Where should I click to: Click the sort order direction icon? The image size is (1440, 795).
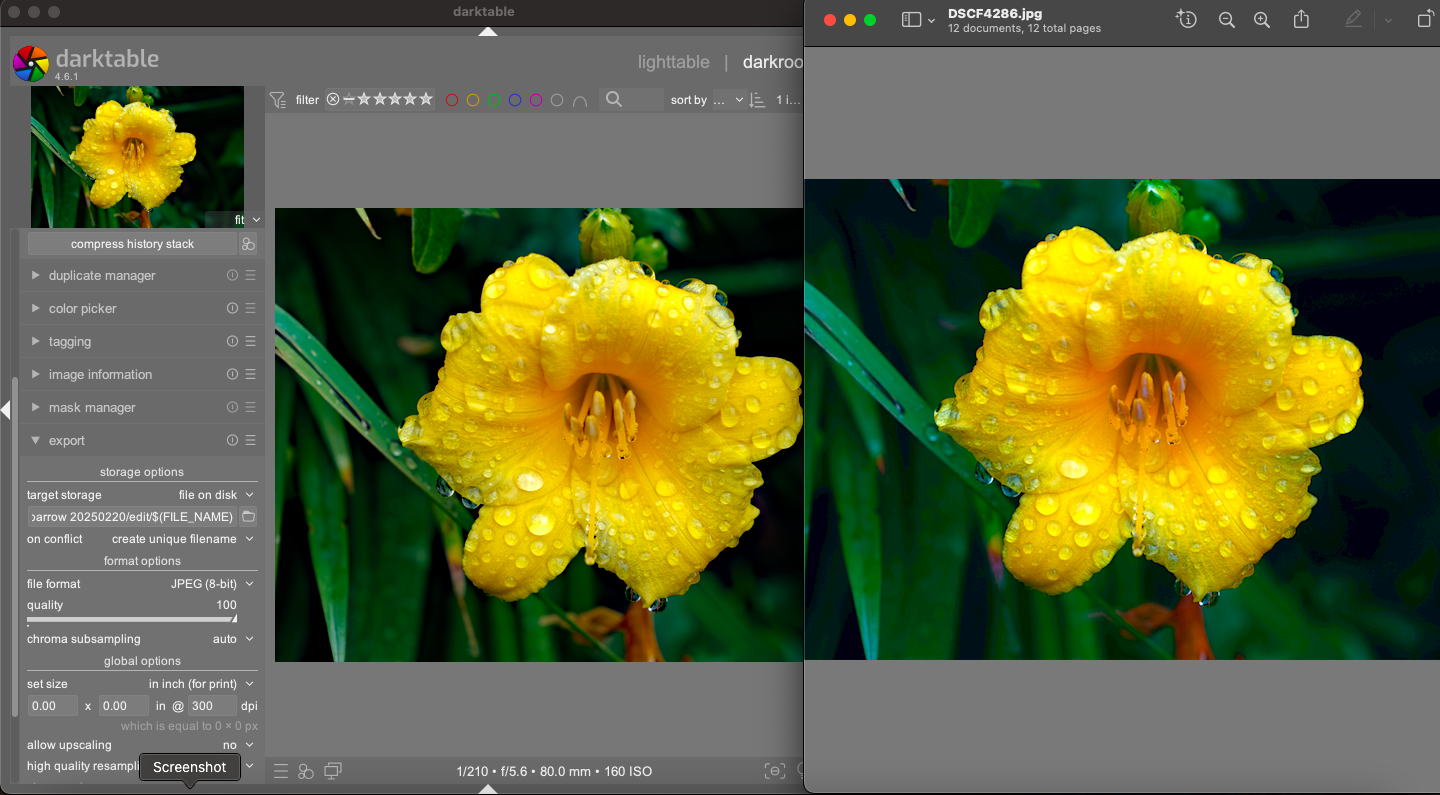757,99
